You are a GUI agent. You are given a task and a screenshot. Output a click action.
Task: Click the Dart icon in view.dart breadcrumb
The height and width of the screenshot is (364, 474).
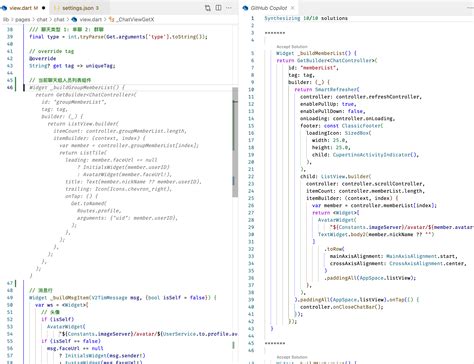(x=74, y=19)
